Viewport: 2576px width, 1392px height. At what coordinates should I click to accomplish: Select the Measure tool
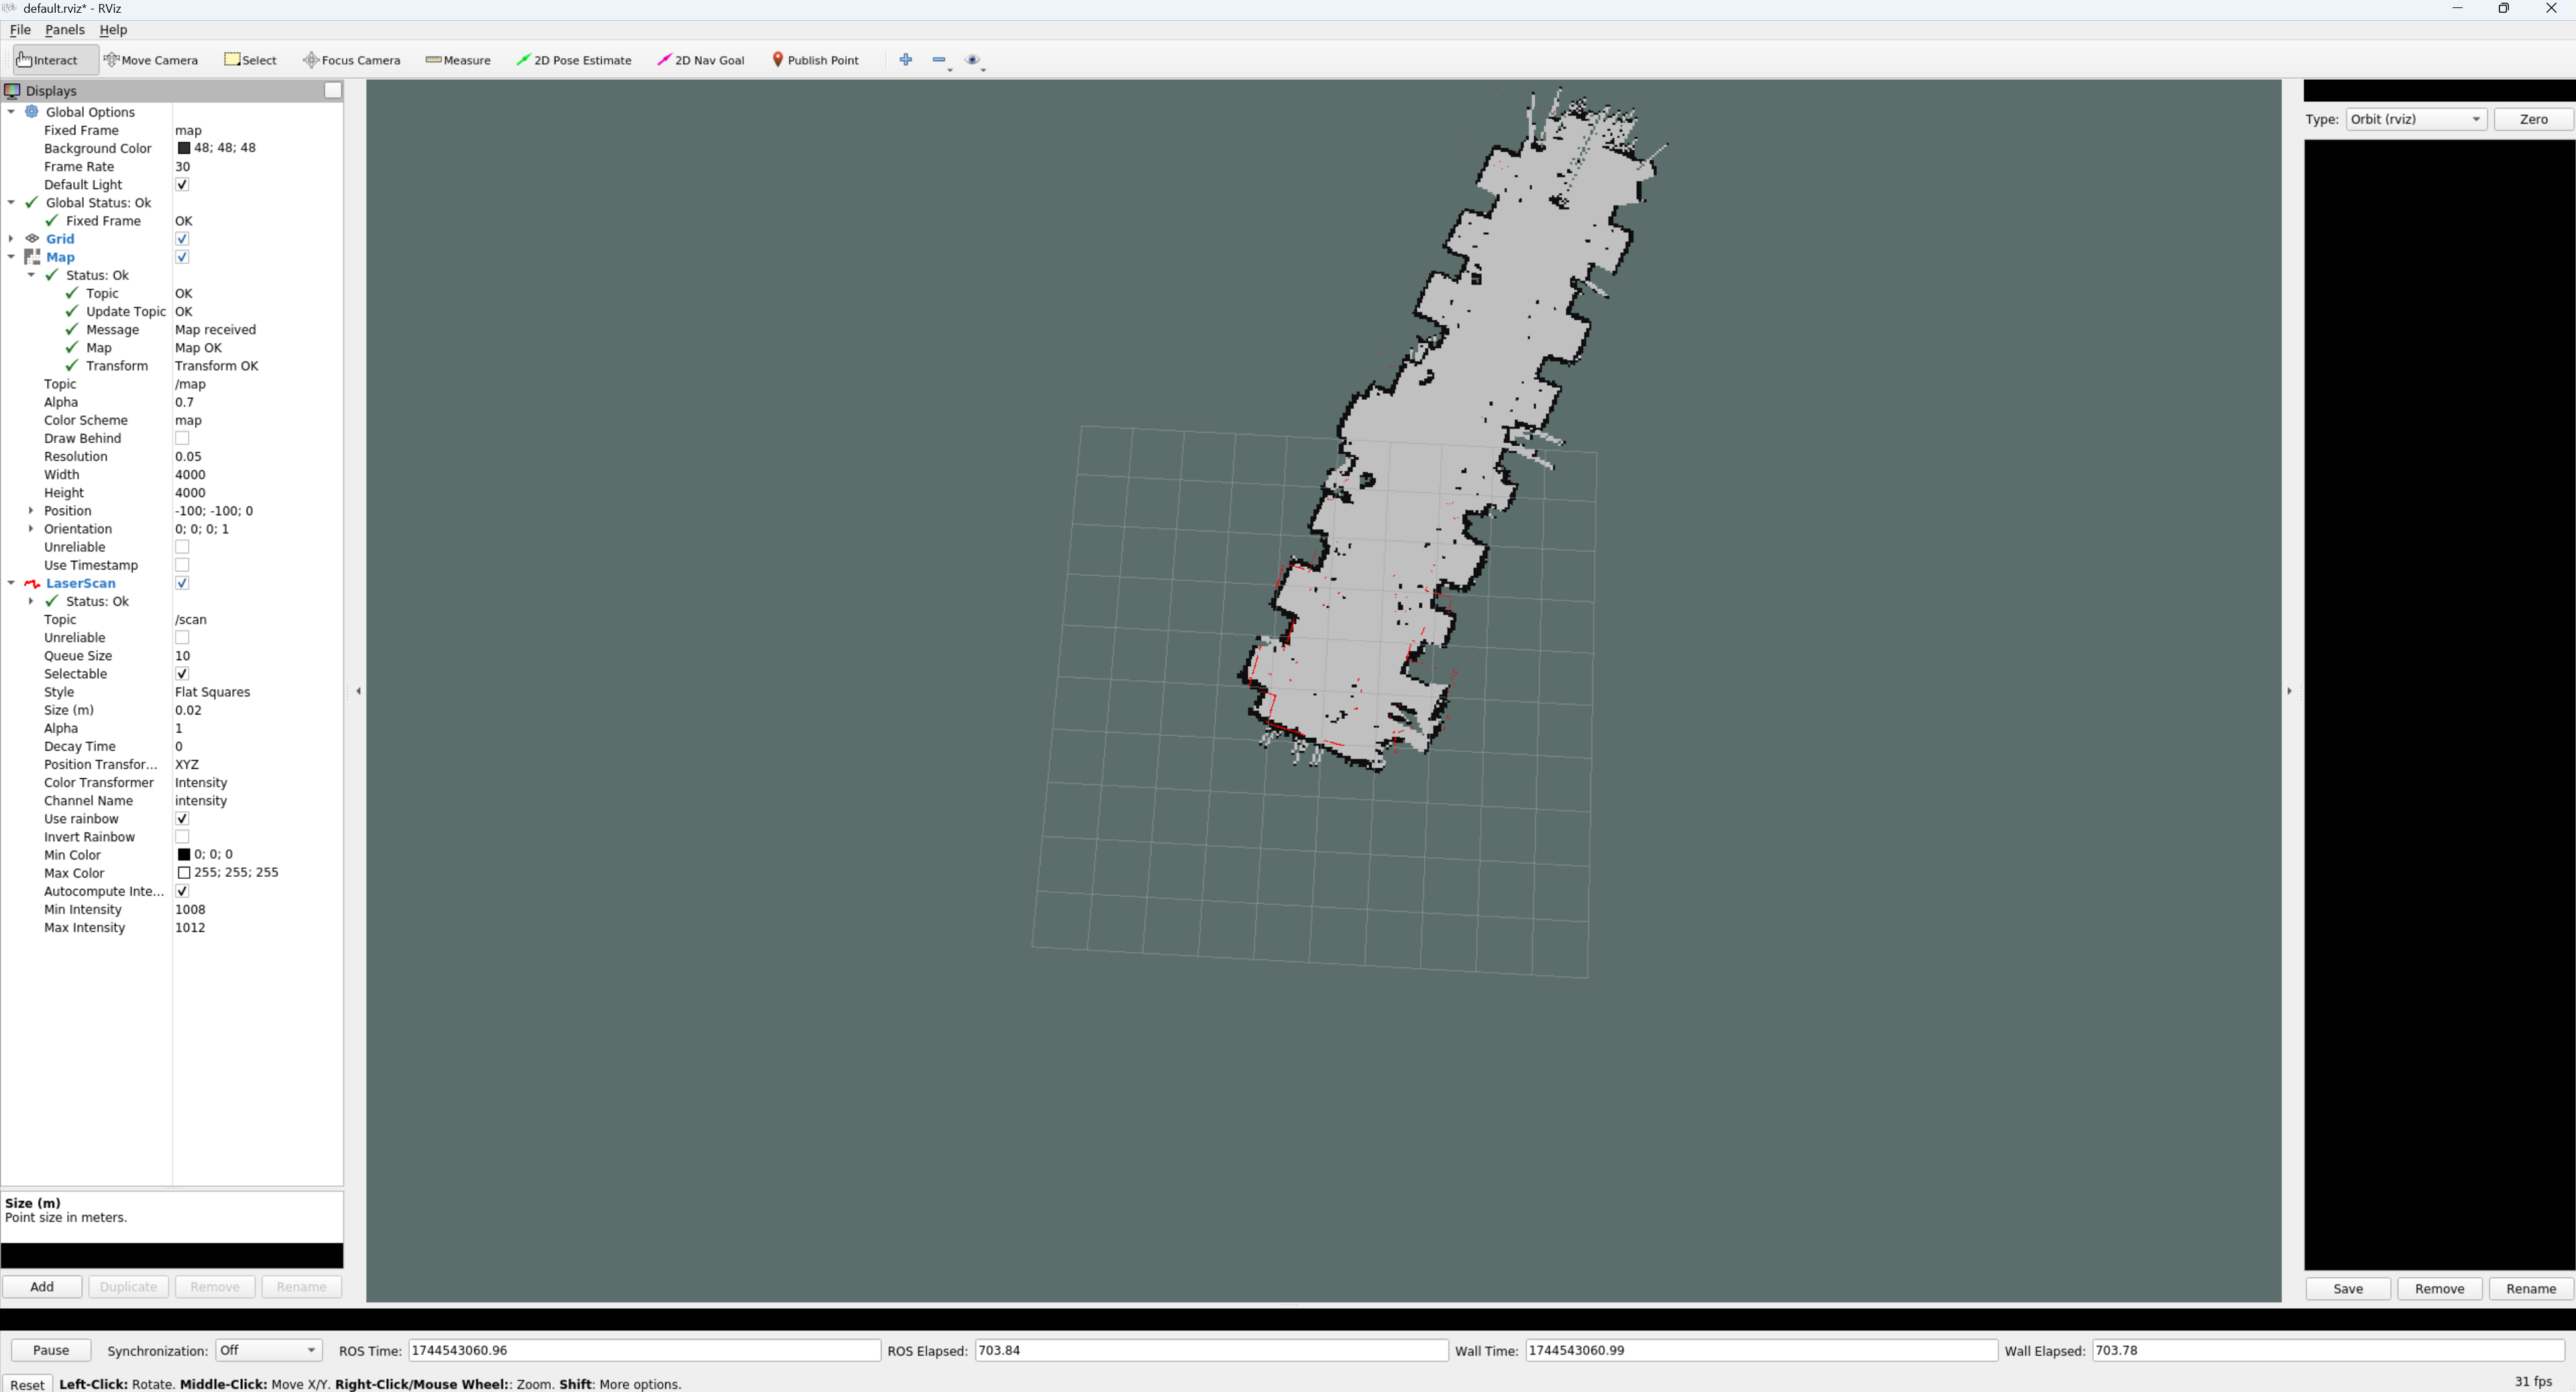pos(457,59)
